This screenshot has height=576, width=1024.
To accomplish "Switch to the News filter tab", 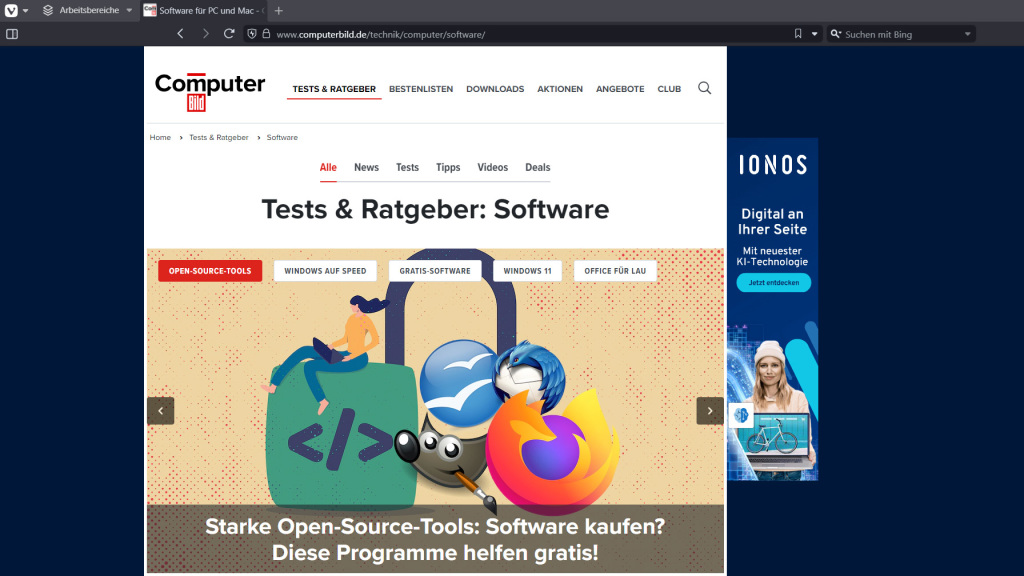I will click(x=366, y=168).
